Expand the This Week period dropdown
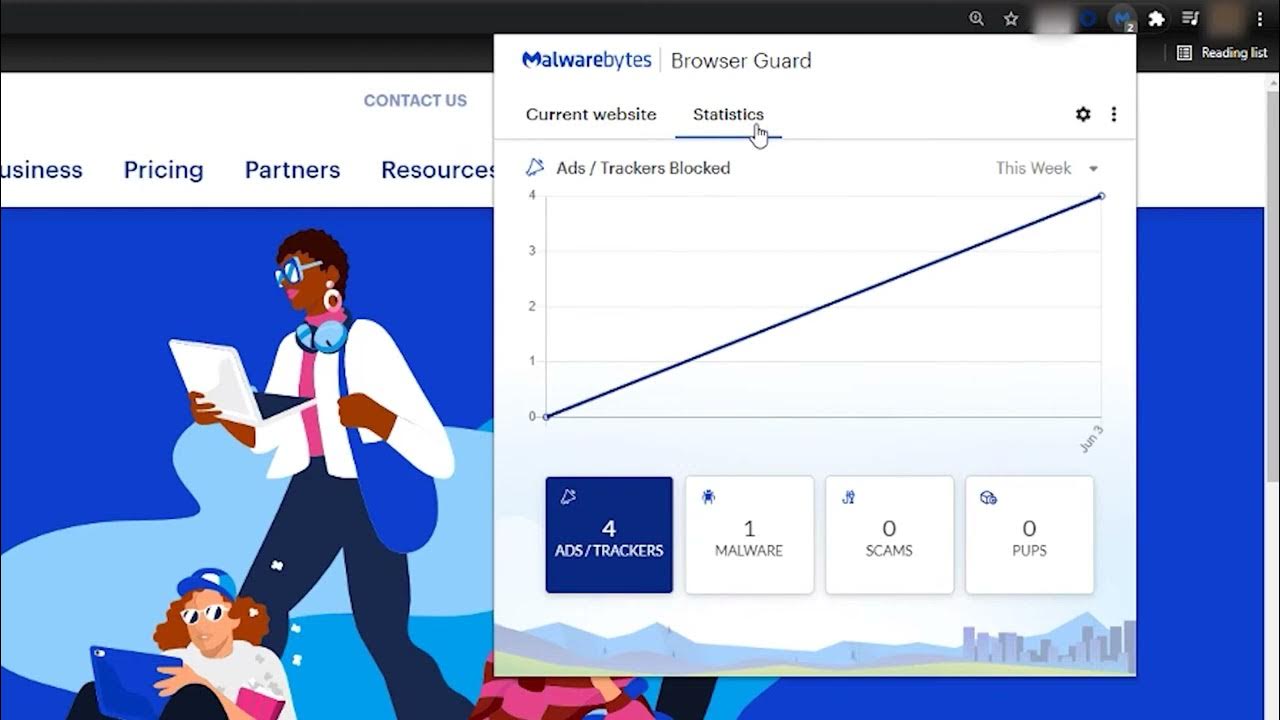This screenshot has width=1280, height=720. (x=1046, y=168)
